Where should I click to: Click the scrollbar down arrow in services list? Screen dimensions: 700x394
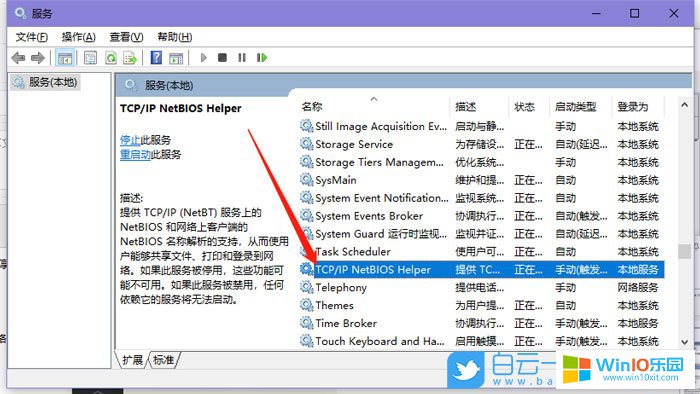pos(684,342)
